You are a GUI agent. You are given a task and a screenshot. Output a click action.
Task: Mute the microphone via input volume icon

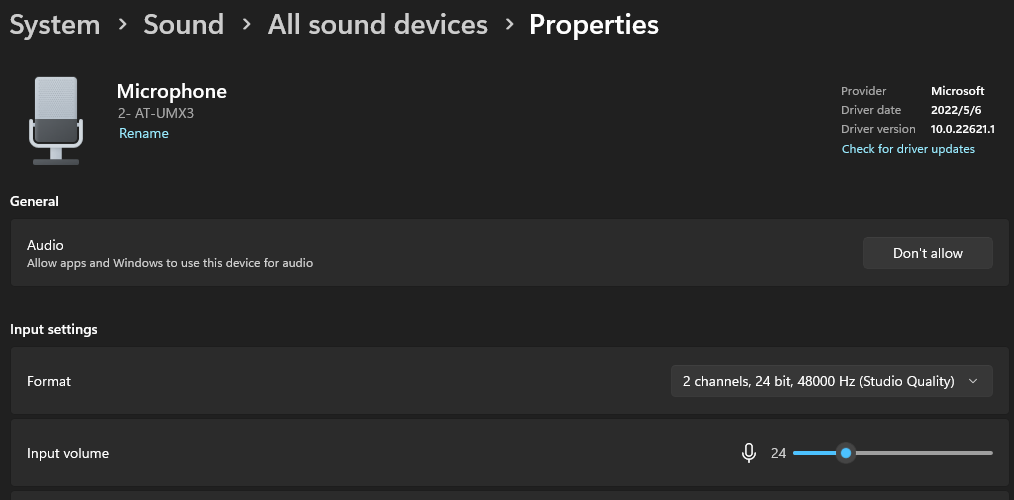(x=748, y=453)
